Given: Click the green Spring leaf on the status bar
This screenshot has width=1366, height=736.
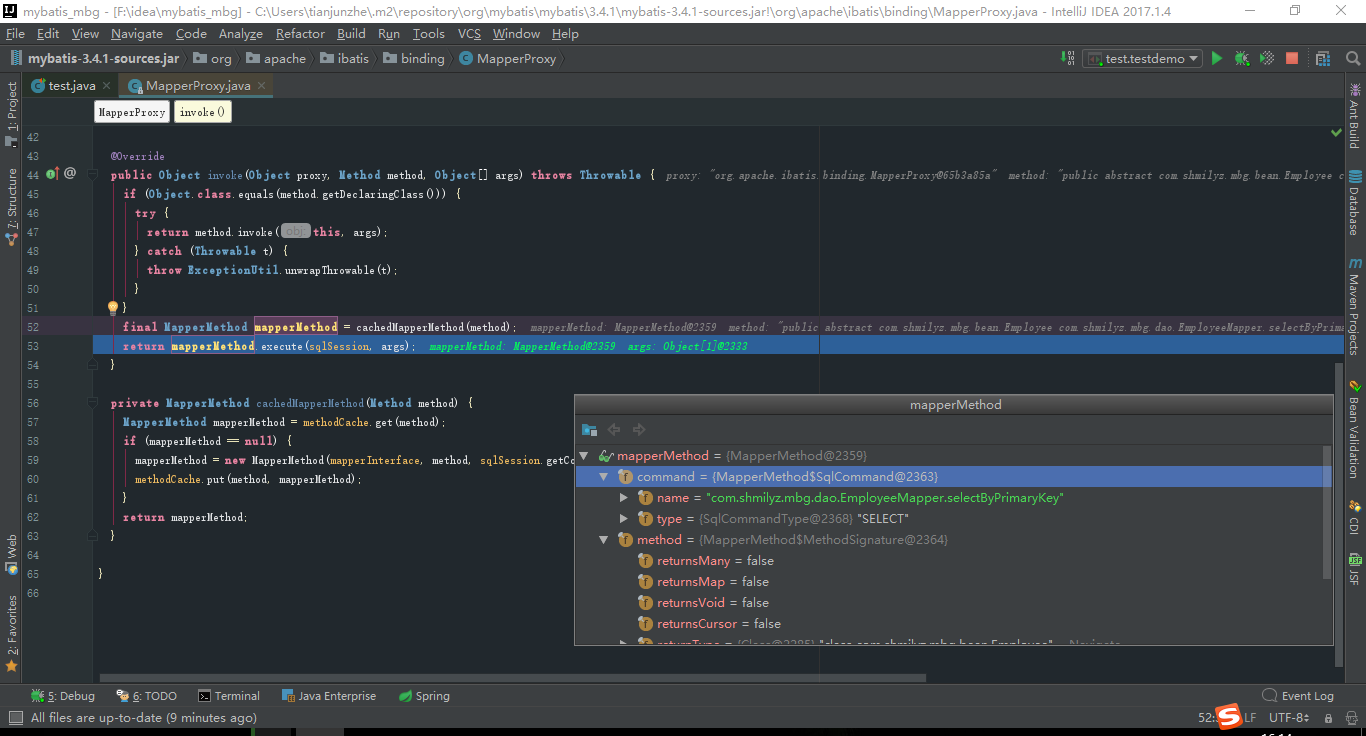Looking at the screenshot, I should coord(405,695).
